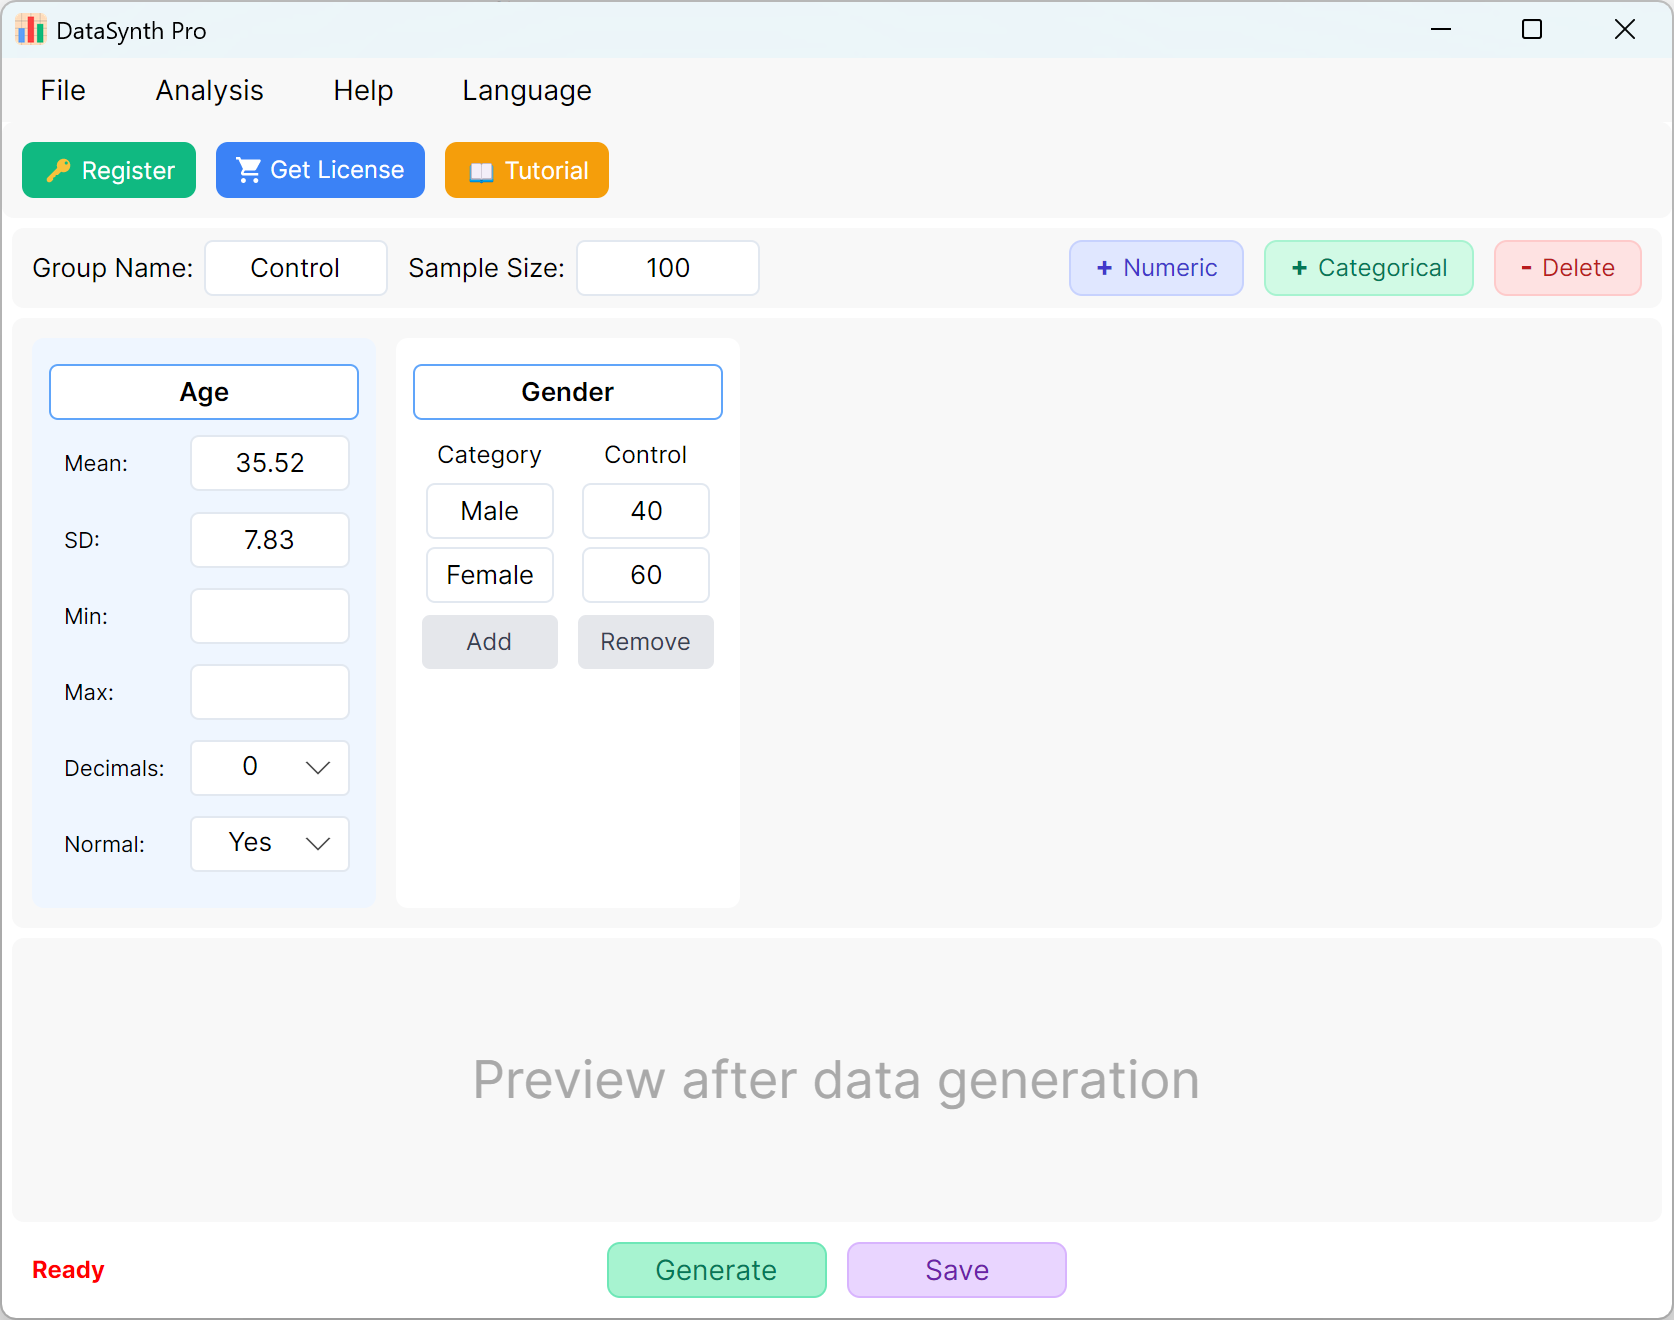Add a Numeric variable
1674x1320 pixels.
tap(1156, 268)
